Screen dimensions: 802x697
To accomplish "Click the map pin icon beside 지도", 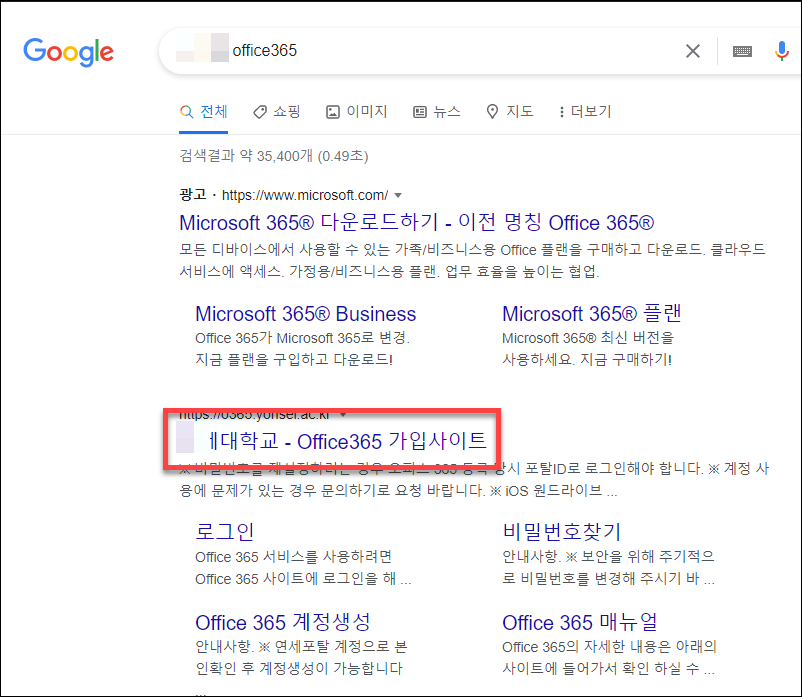I will (x=492, y=111).
